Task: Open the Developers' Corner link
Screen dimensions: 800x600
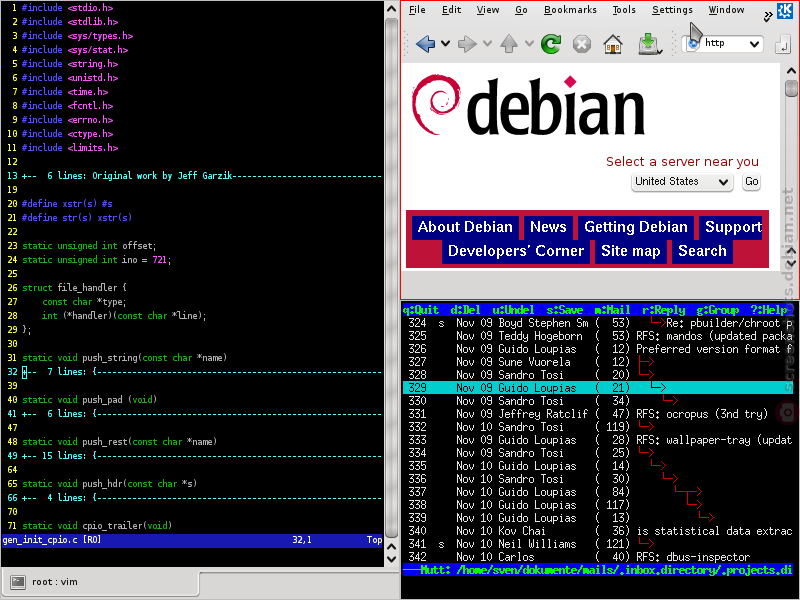Action: 516,251
